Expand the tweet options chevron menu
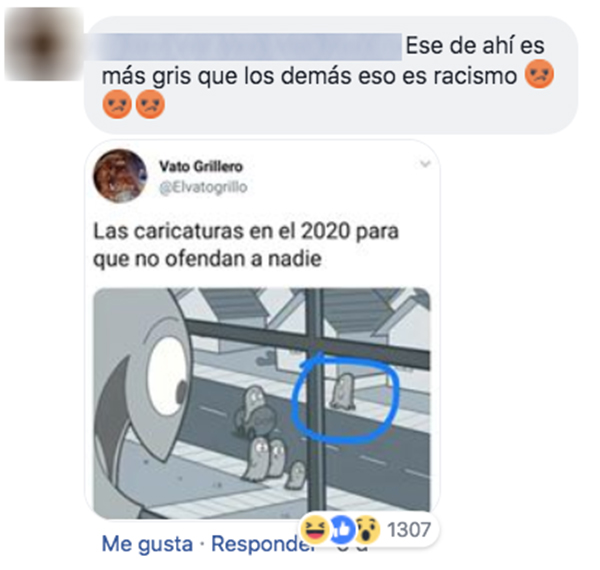This screenshot has height=570, width=600. (x=425, y=164)
